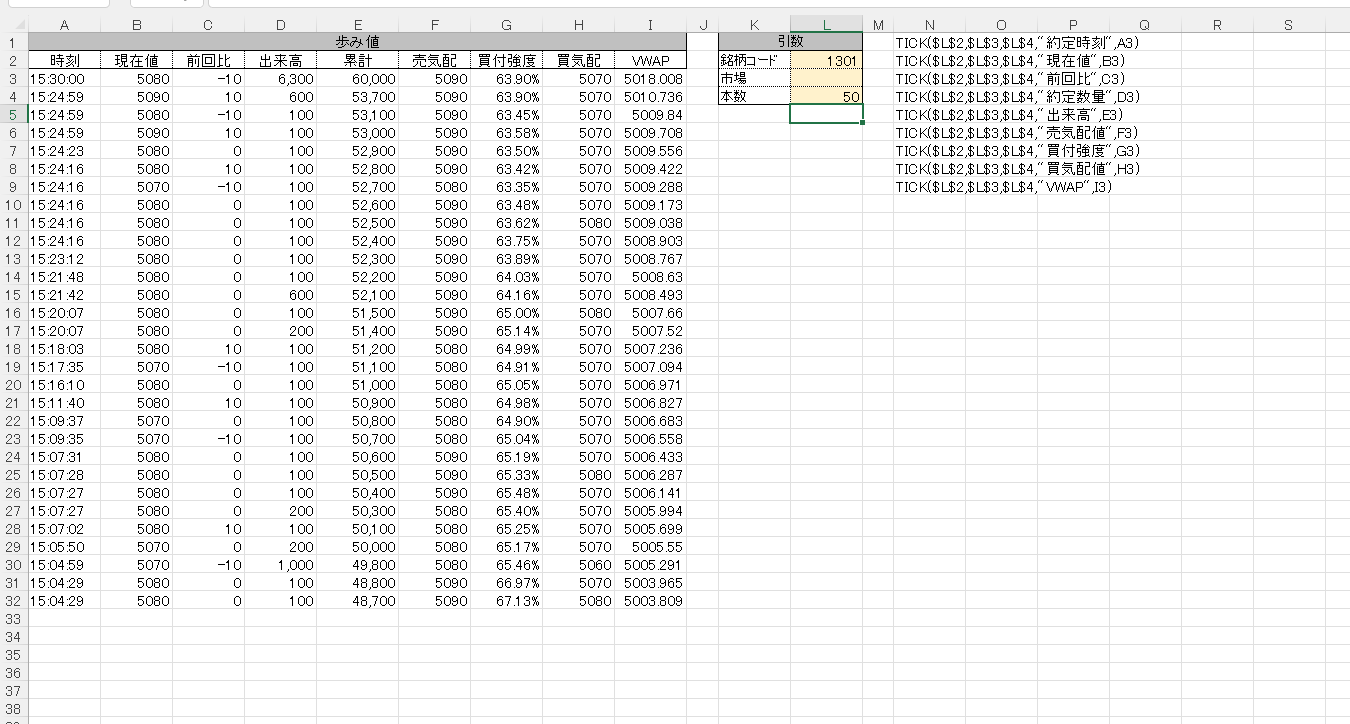This screenshot has width=1350, height=724.
Task: Click column A header
Action: click(x=64, y=24)
